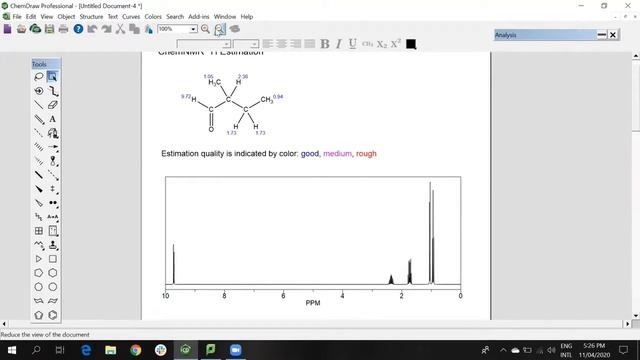
Task: Select the Hashed Wedged Bond tool
Action: tap(39, 161)
